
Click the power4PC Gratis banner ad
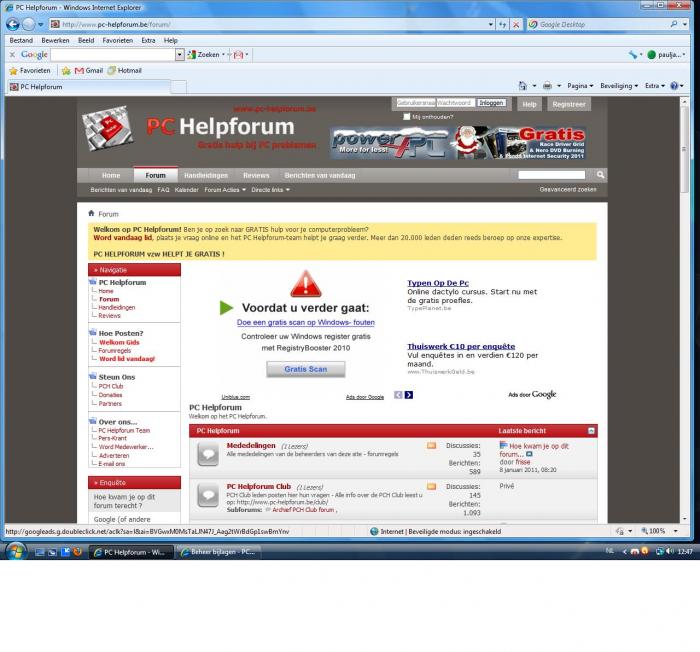(458, 142)
